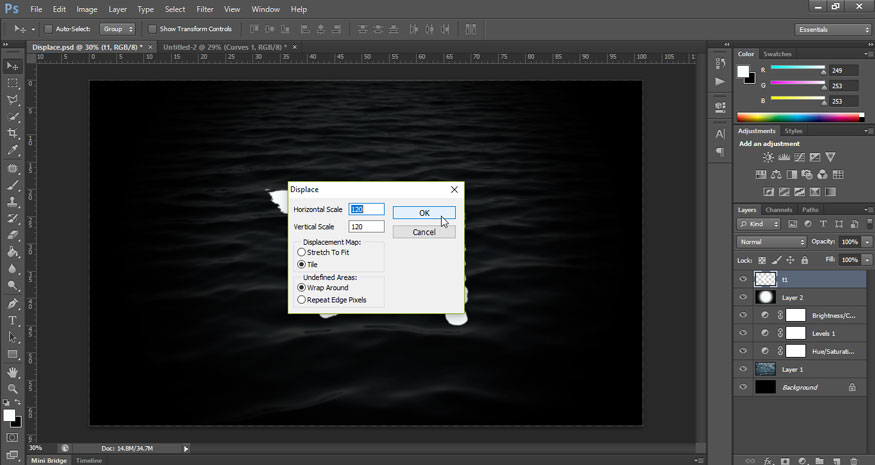875x465 pixels.
Task: Select the Move tool
Action: coord(13,65)
